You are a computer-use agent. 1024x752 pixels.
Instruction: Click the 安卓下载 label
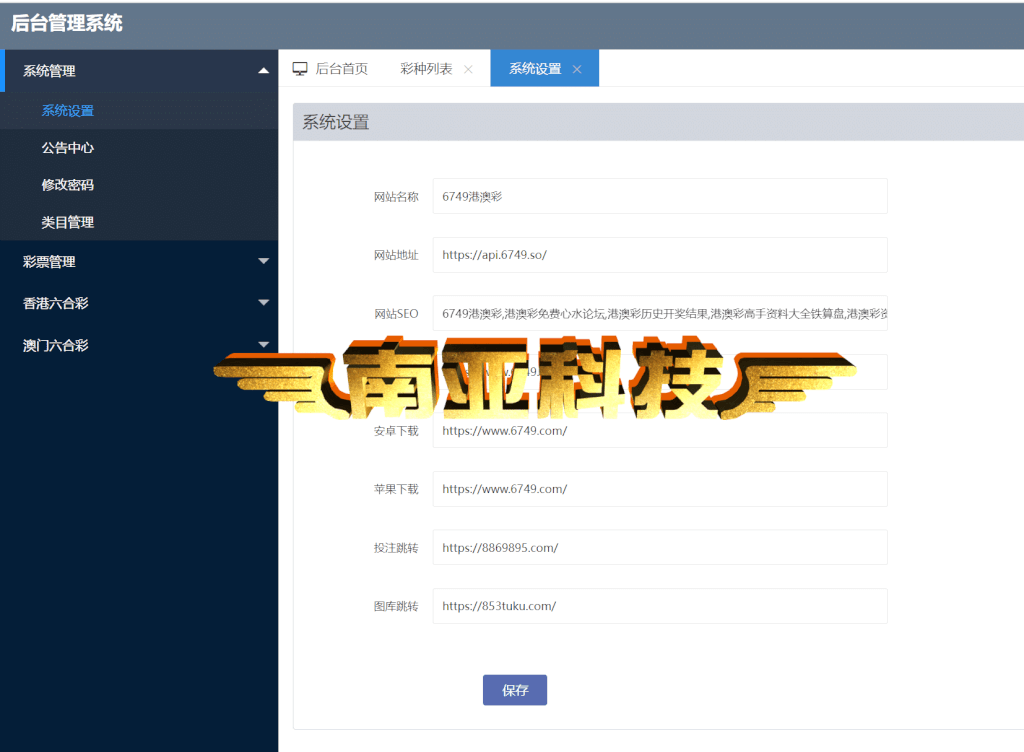tap(396, 431)
